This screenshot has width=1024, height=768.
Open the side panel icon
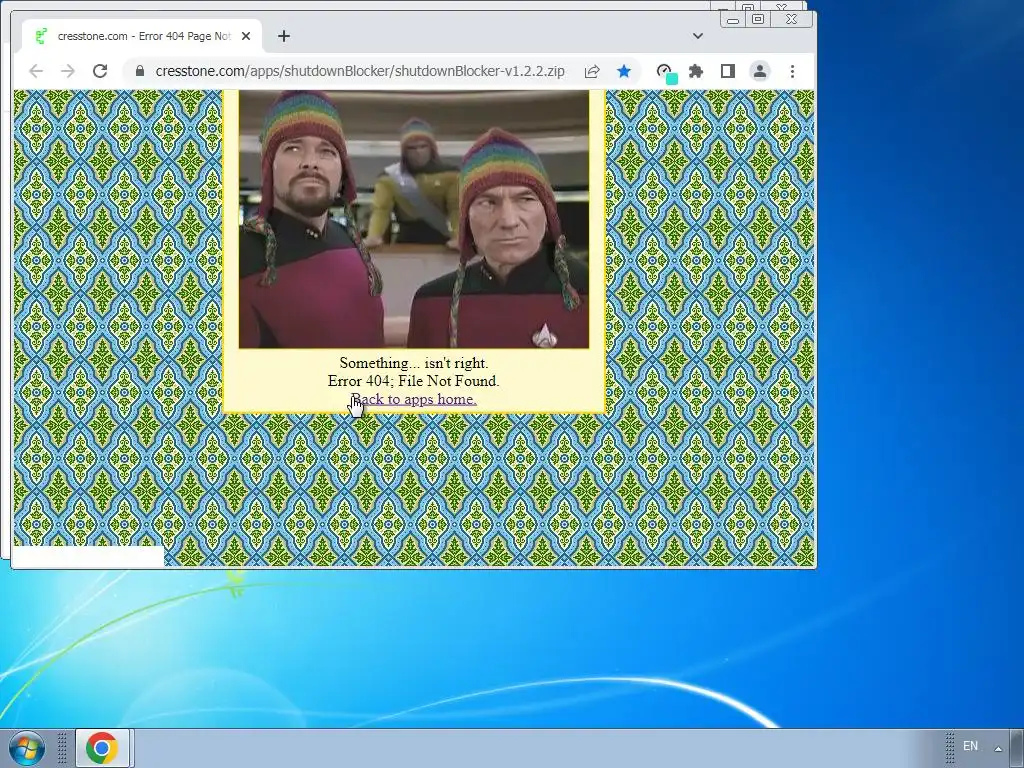tap(728, 71)
